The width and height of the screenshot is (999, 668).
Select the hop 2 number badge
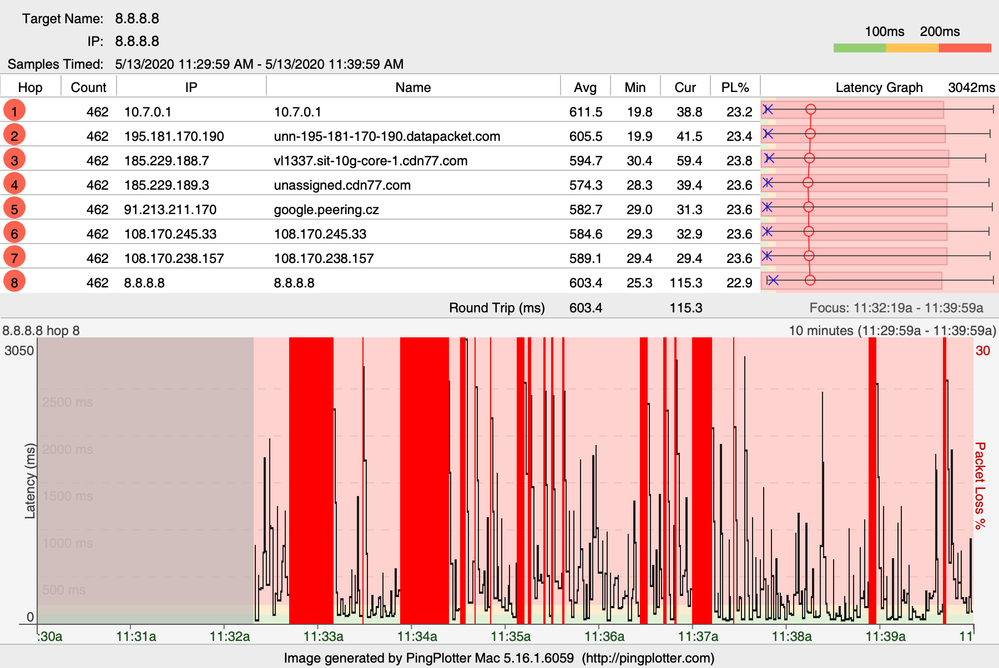coord(14,135)
